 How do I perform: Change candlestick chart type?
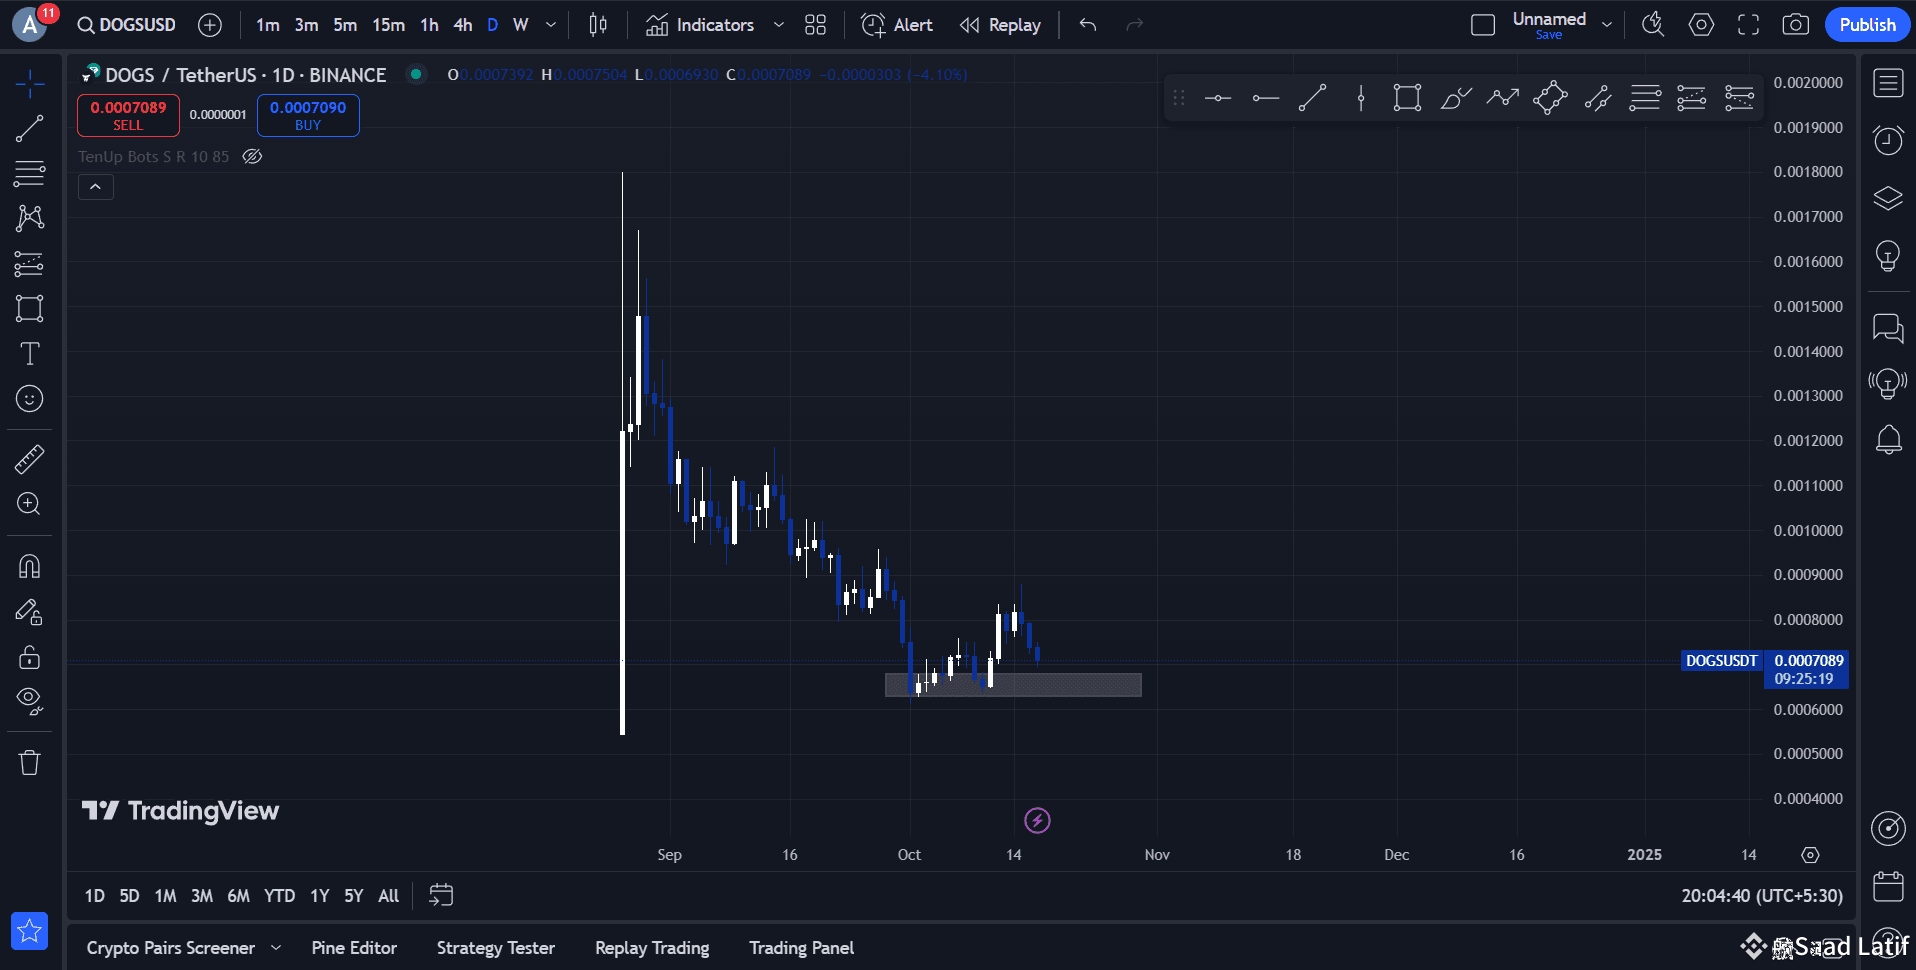pos(598,25)
